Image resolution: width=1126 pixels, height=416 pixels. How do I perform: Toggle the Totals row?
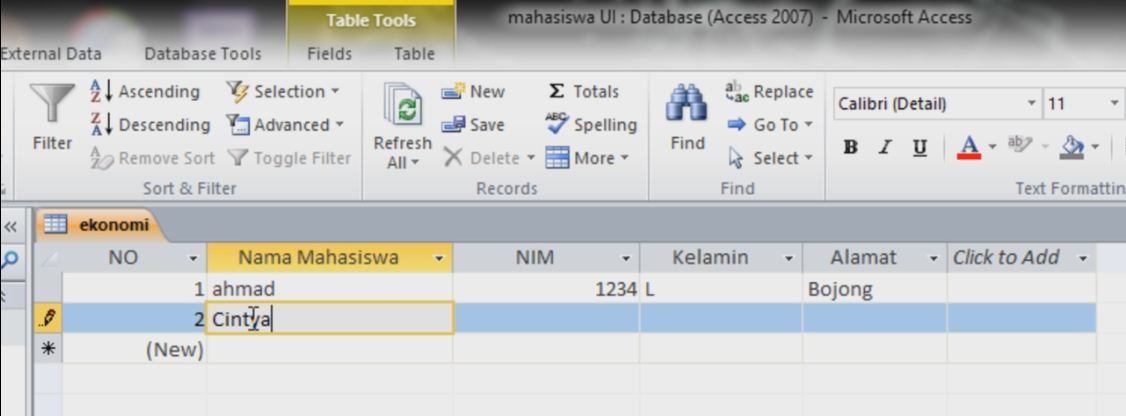[x=582, y=92]
